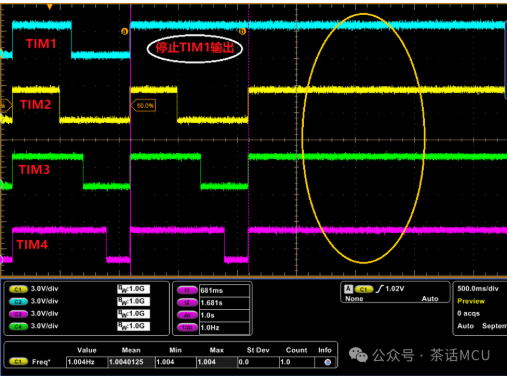The width and height of the screenshot is (507, 377).
Task: Click the 1/Δt frequency badge
Action: [187, 327]
